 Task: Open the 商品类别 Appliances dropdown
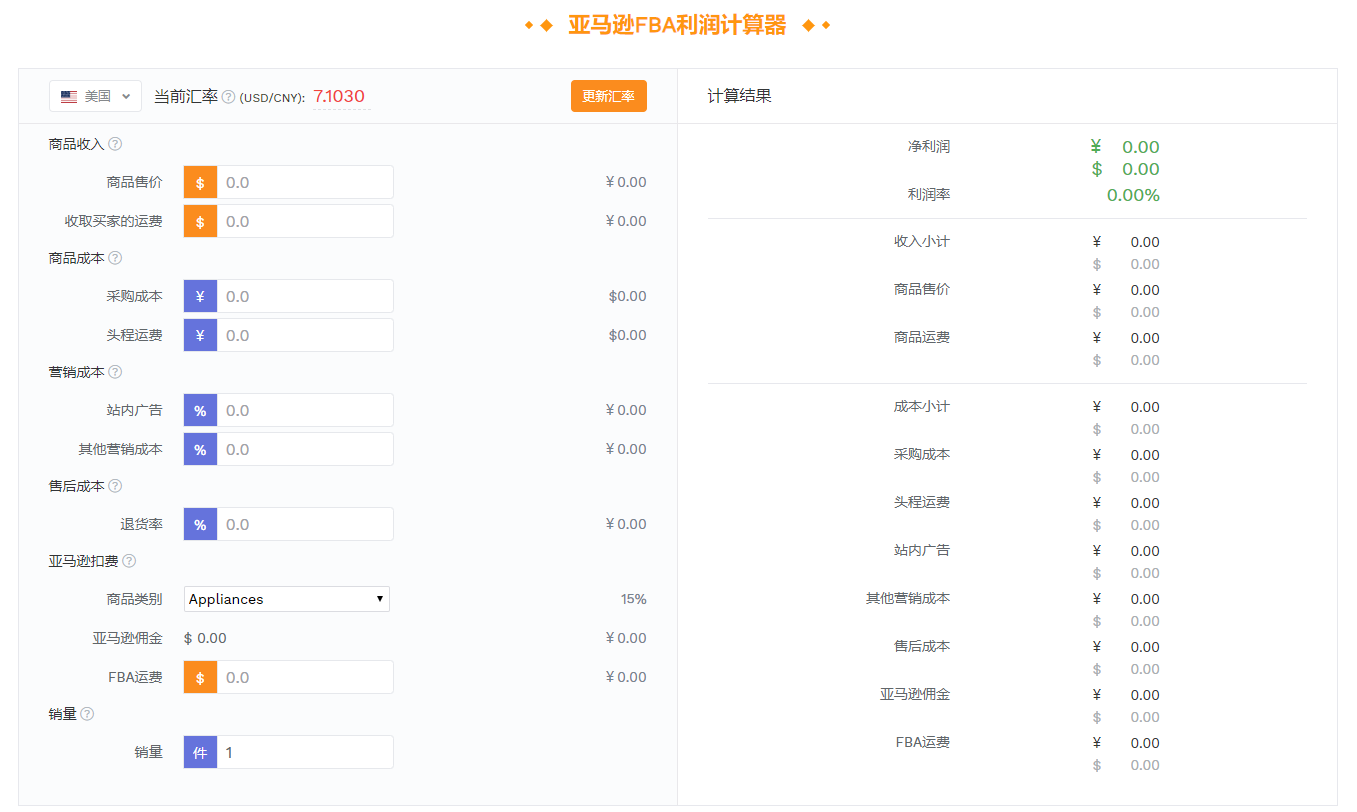point(287,599)
